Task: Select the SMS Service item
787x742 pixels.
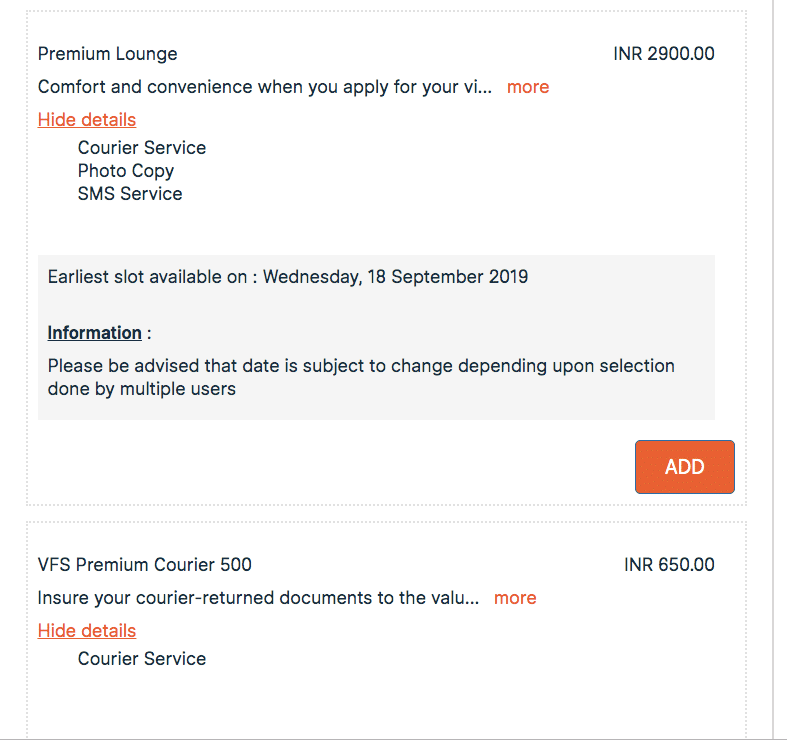Action: (x=130, y=194)
